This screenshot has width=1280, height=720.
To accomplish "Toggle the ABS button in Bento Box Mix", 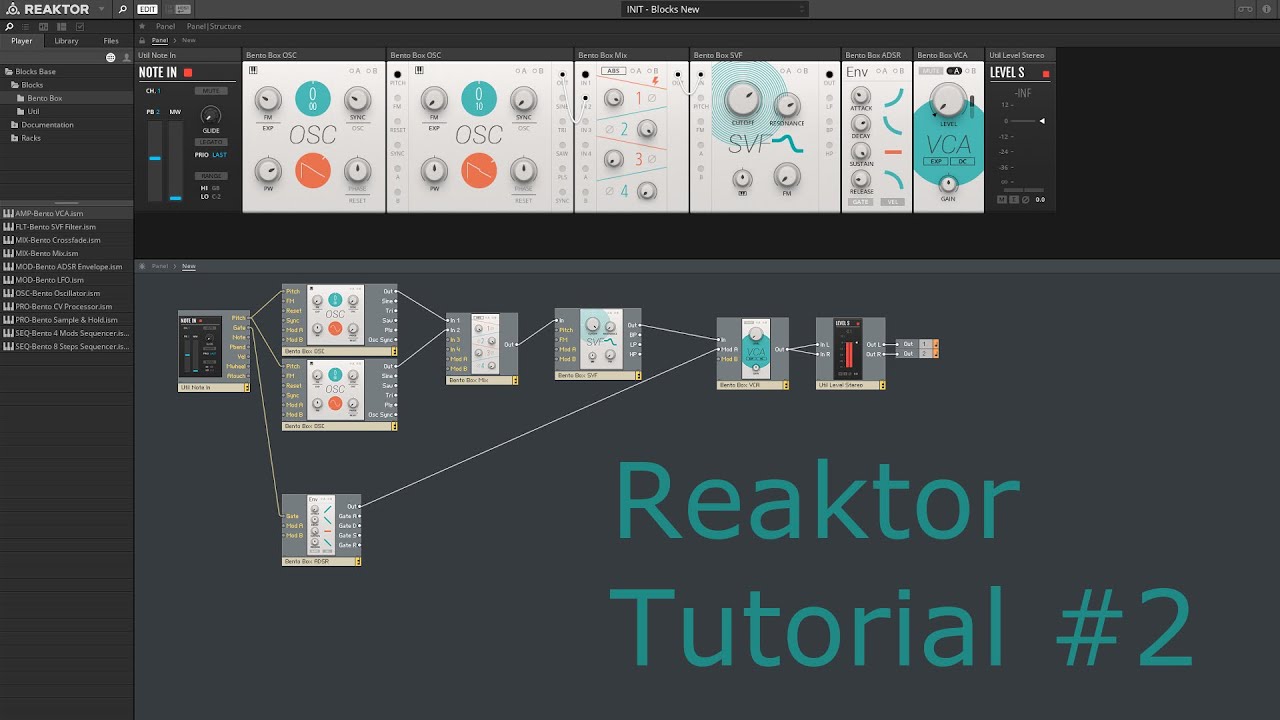I will tap(612, 71).
